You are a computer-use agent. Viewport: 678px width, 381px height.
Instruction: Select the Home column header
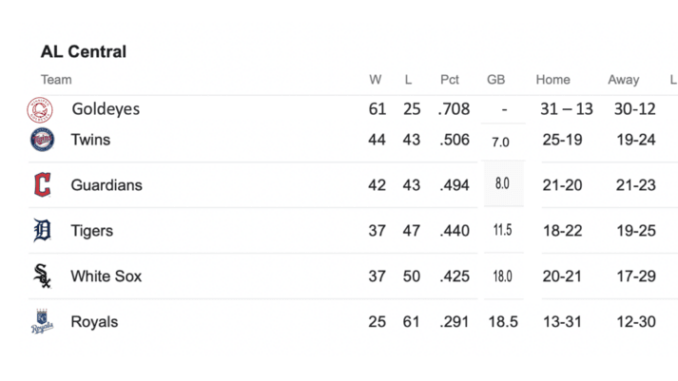(x=553, y=80)
